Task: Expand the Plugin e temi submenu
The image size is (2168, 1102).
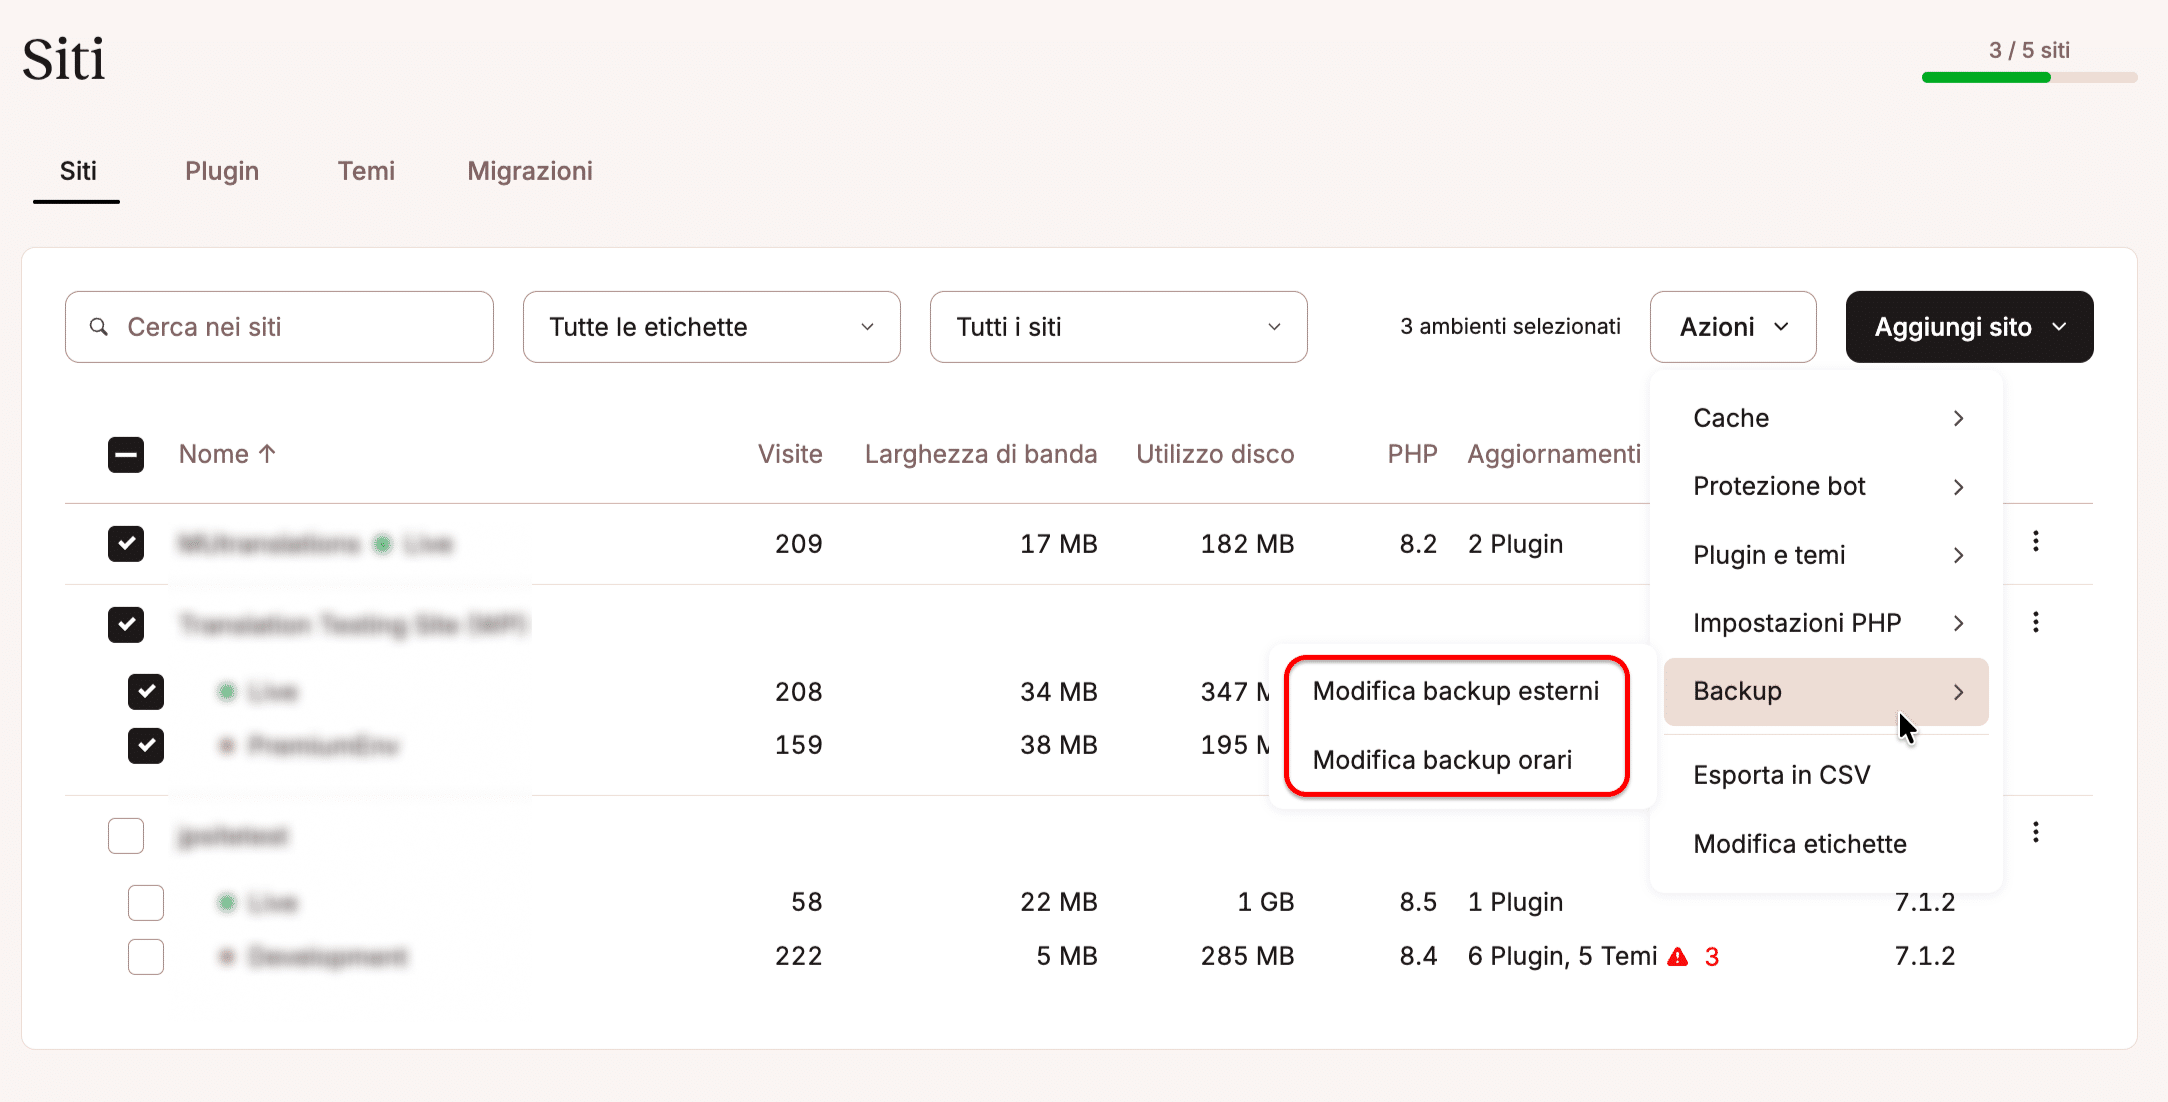Action: point(1826,555)
